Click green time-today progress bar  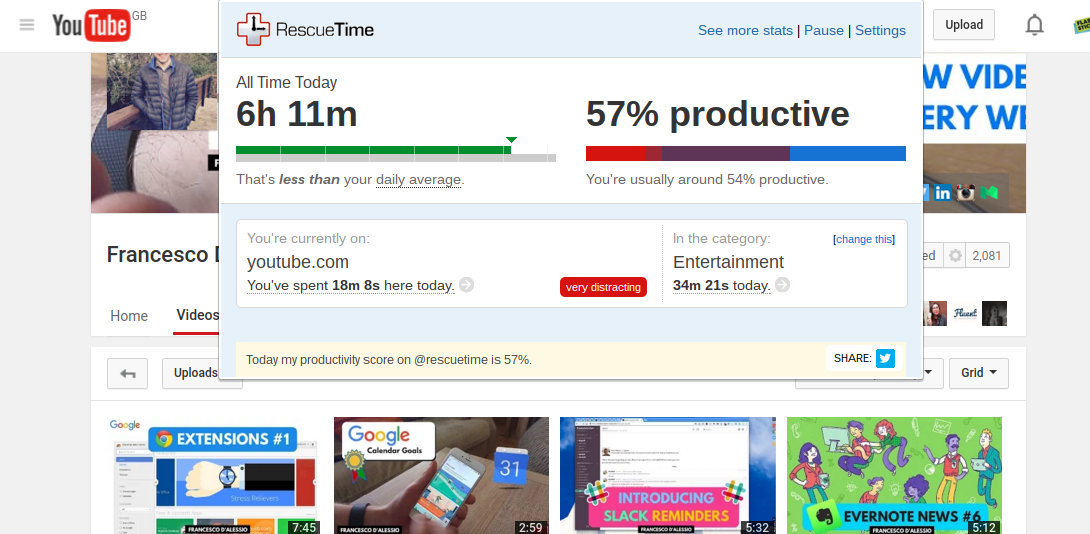[x=373, y=149]
